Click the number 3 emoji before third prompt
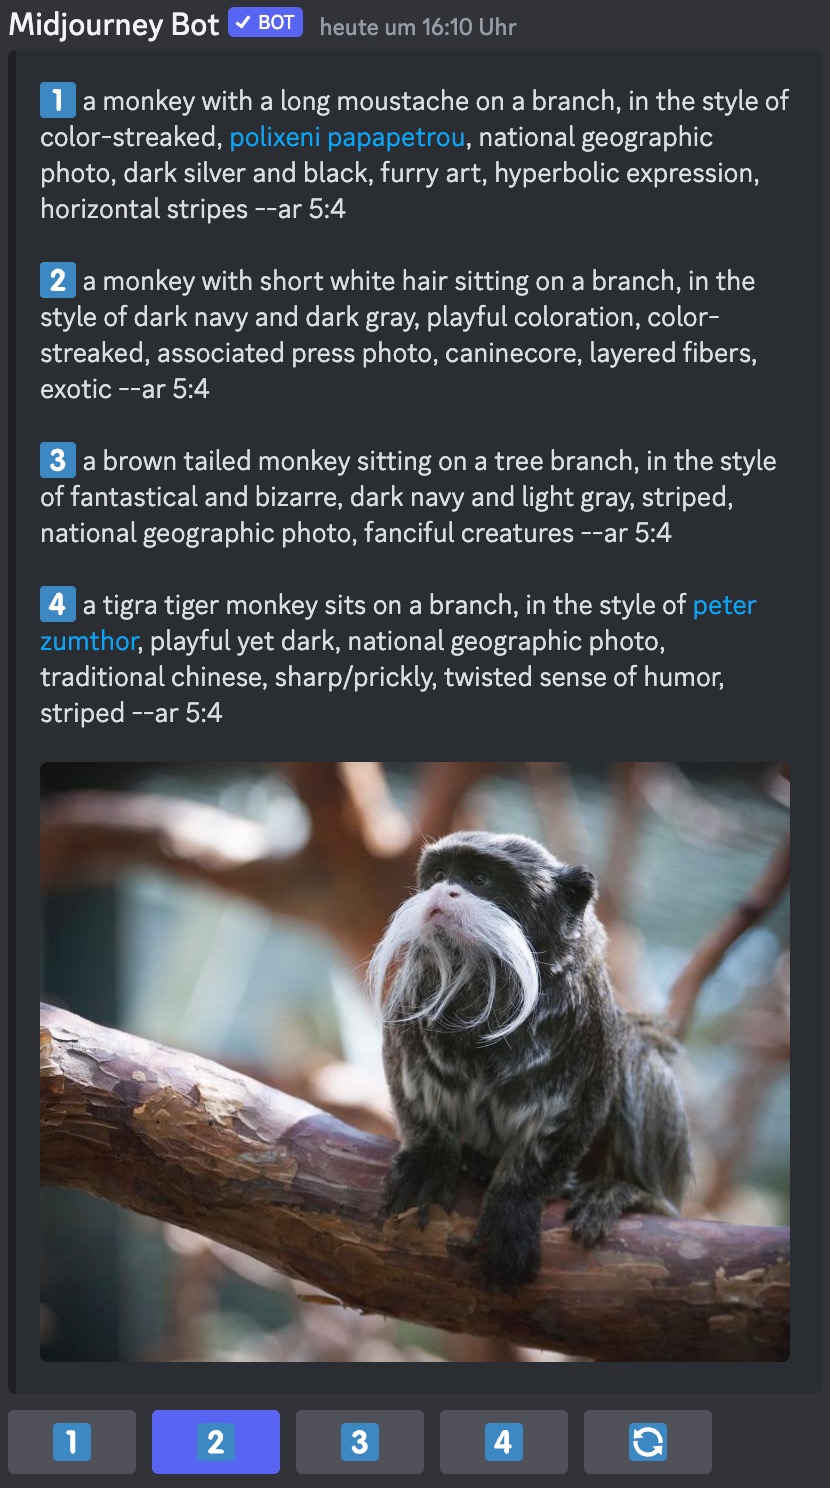This screenshot has width=830, height=1488. [57, 460]
